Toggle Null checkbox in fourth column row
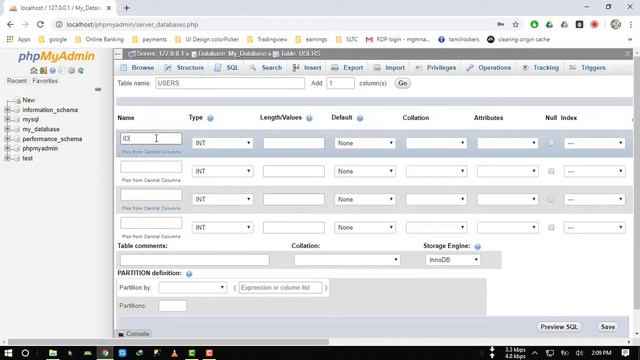Viewport: 640px width, 360px height. (x=551, y=228)
